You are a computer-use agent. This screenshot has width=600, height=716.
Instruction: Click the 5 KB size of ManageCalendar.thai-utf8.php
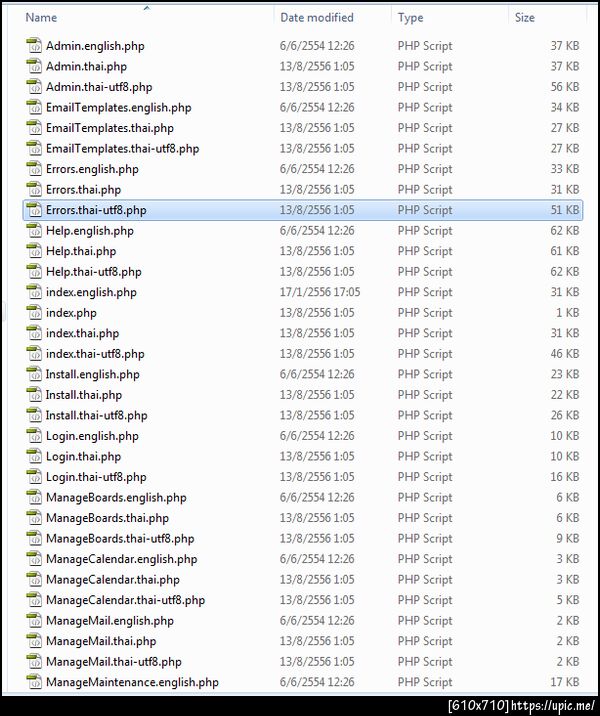coord(568,600)
